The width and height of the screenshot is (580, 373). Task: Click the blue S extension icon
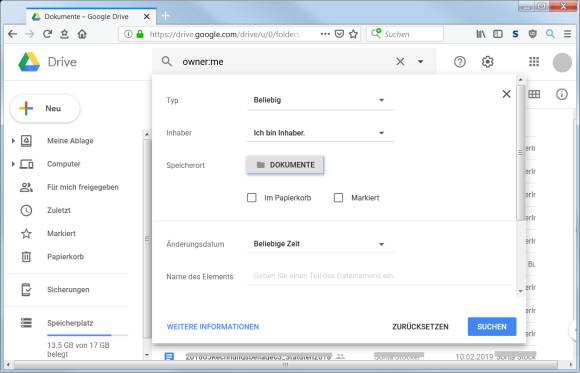coord(515,34)
